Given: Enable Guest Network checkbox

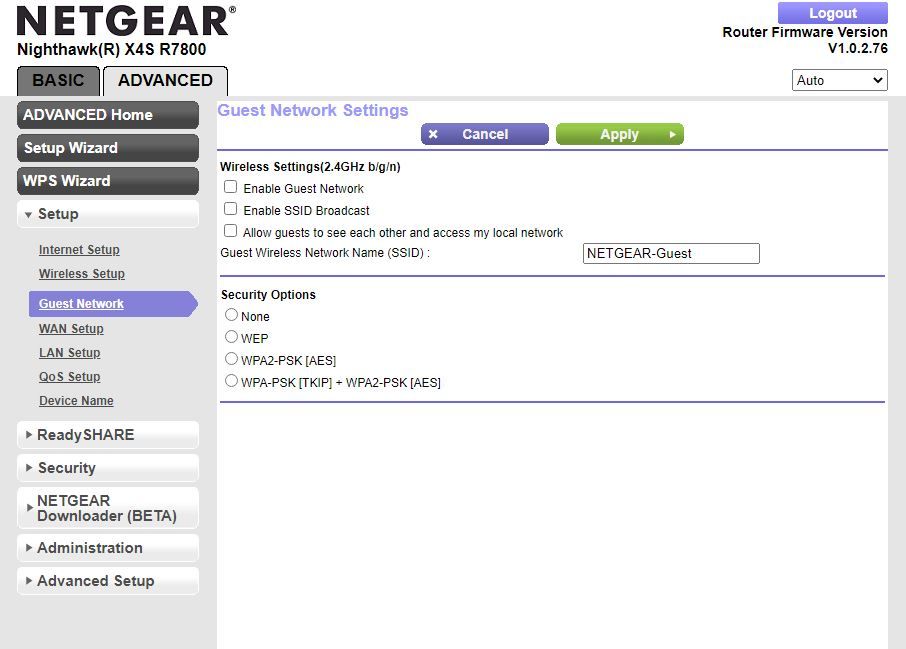Looking at the screenshot, I should pyautogui.click(x=231, y=187).
